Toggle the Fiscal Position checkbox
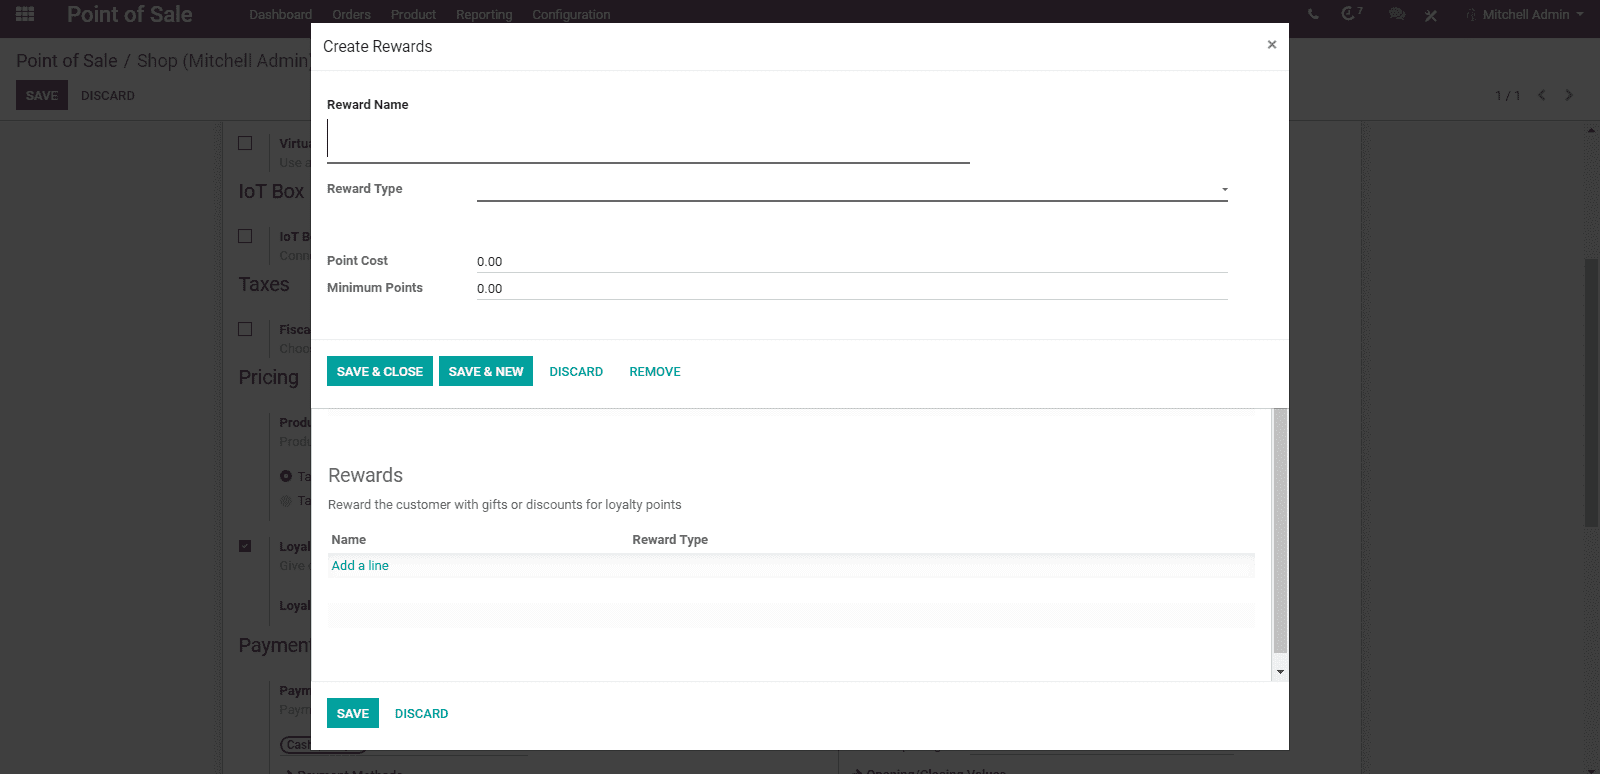Image resolution: width=1600 pixels, height=774 pixels. 245,329
